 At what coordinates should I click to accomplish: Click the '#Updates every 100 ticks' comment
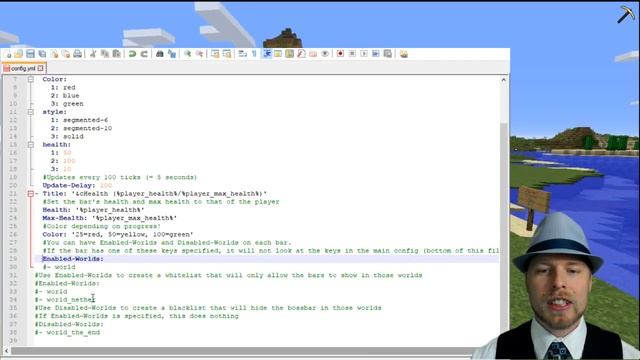point(120,177)
